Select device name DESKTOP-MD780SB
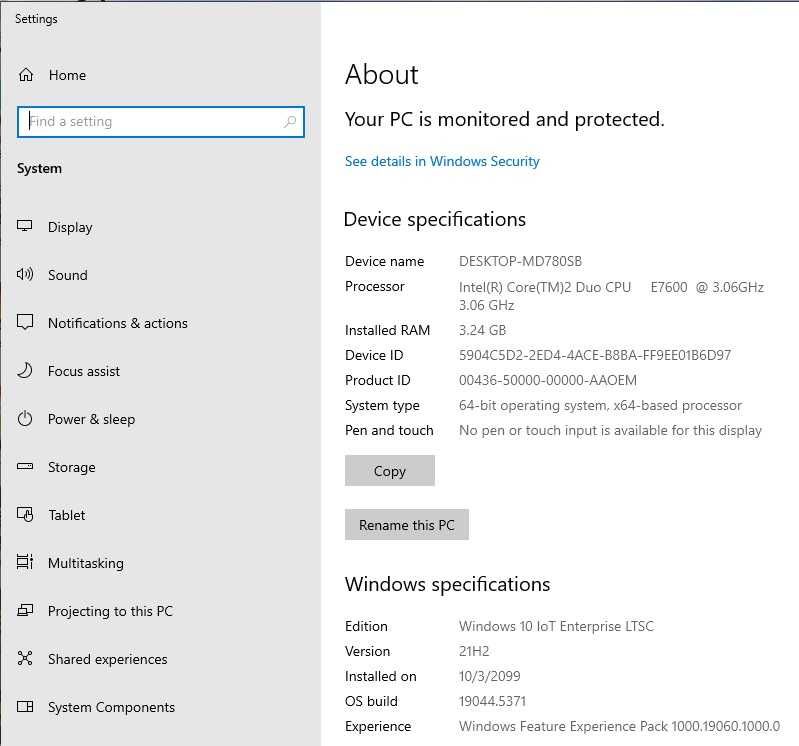Screen dimensions: 799x746 [x=520, y=261]
